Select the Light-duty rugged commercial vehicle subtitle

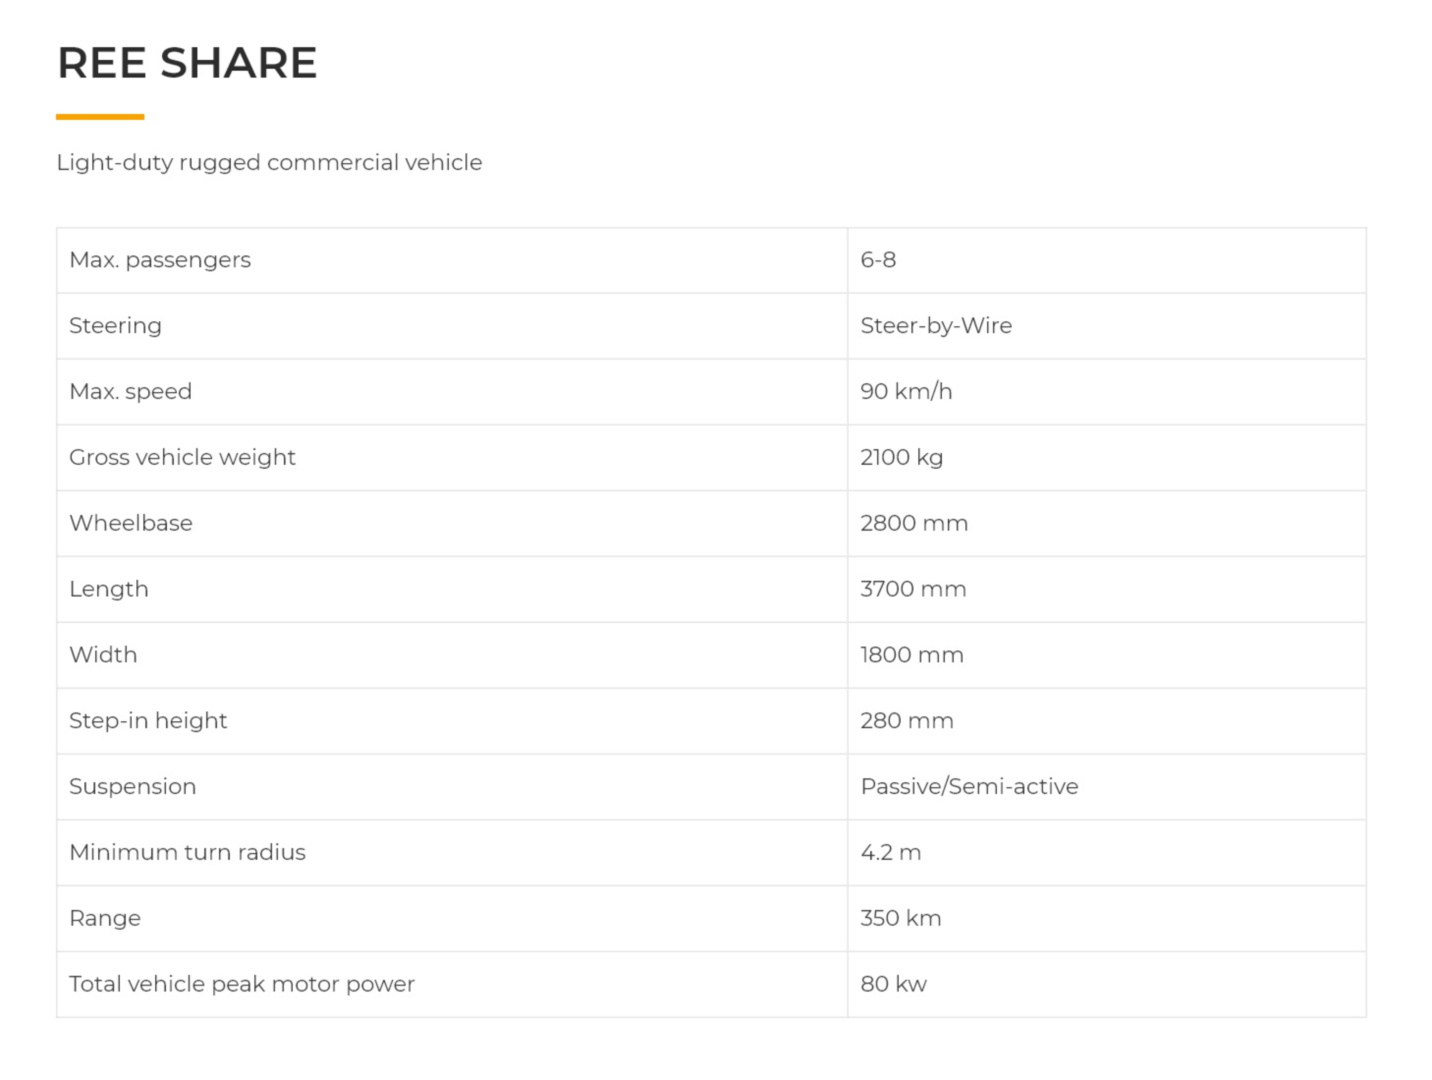(x=269, y=162)
